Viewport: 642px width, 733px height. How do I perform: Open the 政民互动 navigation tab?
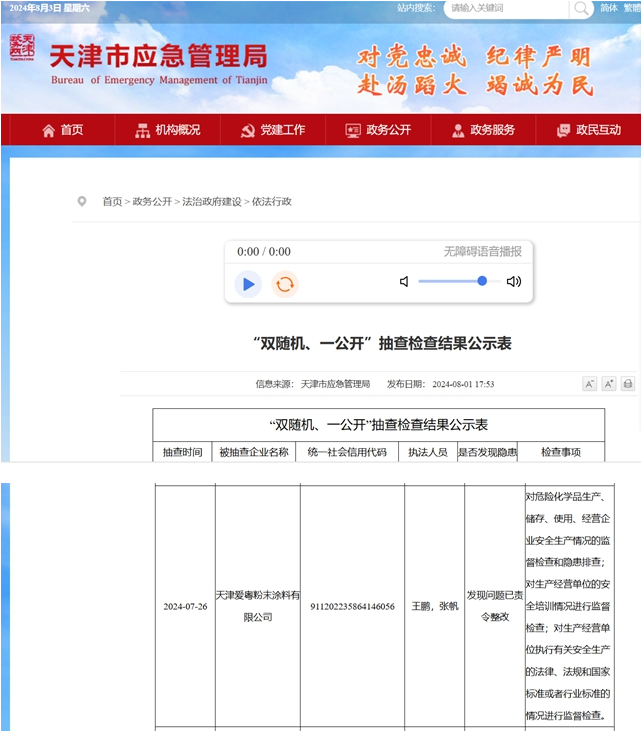(x=589, y=130)
